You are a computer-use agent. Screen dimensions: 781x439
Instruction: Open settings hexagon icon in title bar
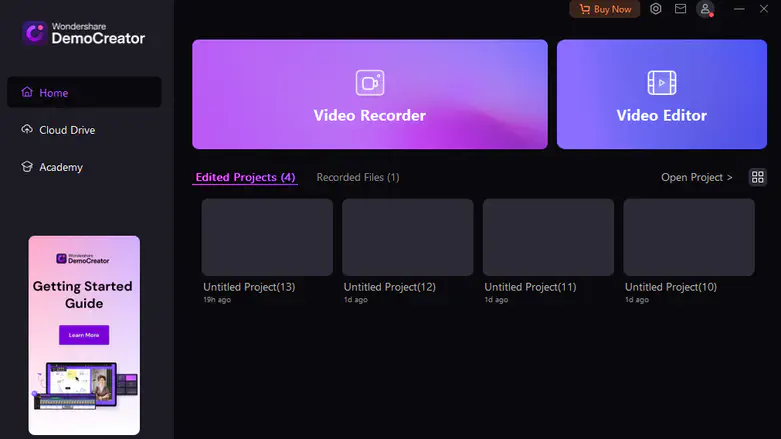pos(655,8)
